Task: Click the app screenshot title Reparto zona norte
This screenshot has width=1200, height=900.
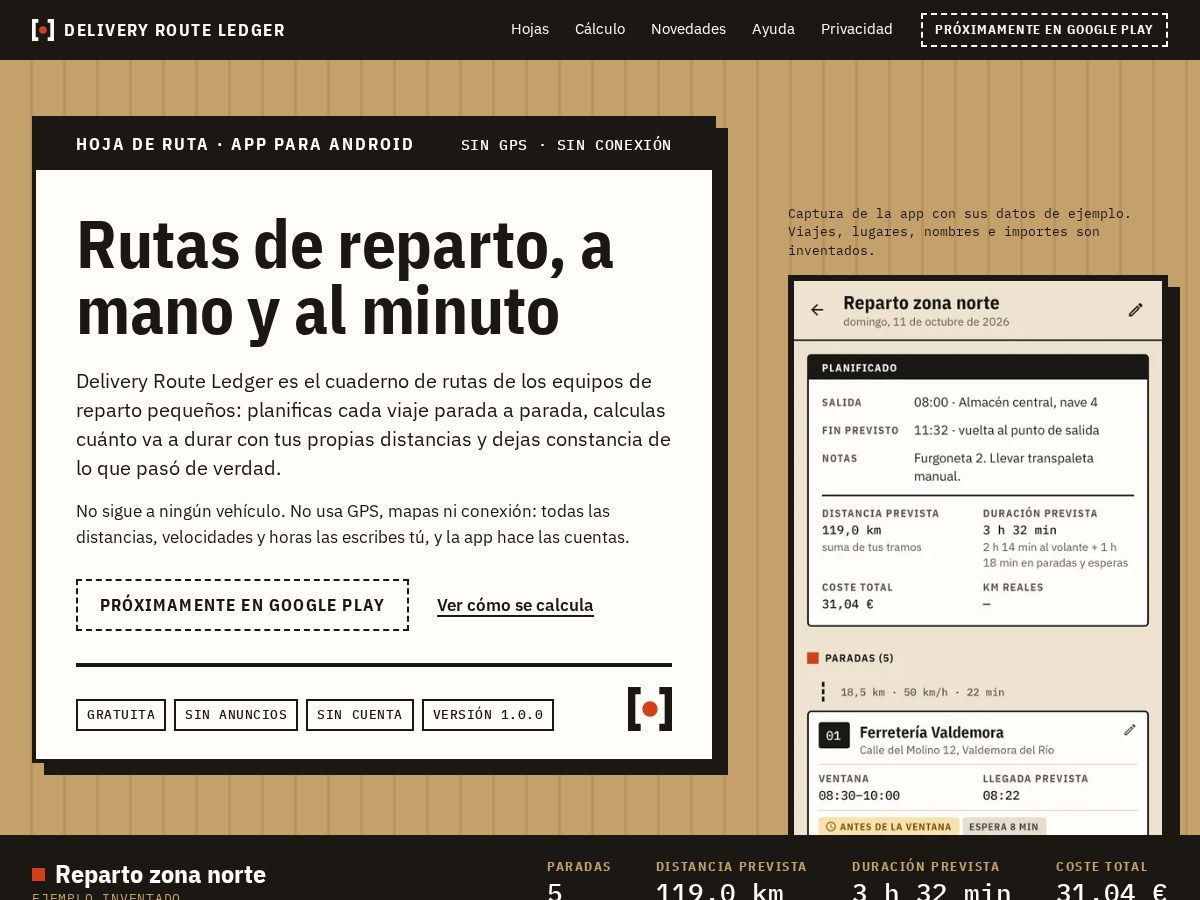Action: coord(921,303)
